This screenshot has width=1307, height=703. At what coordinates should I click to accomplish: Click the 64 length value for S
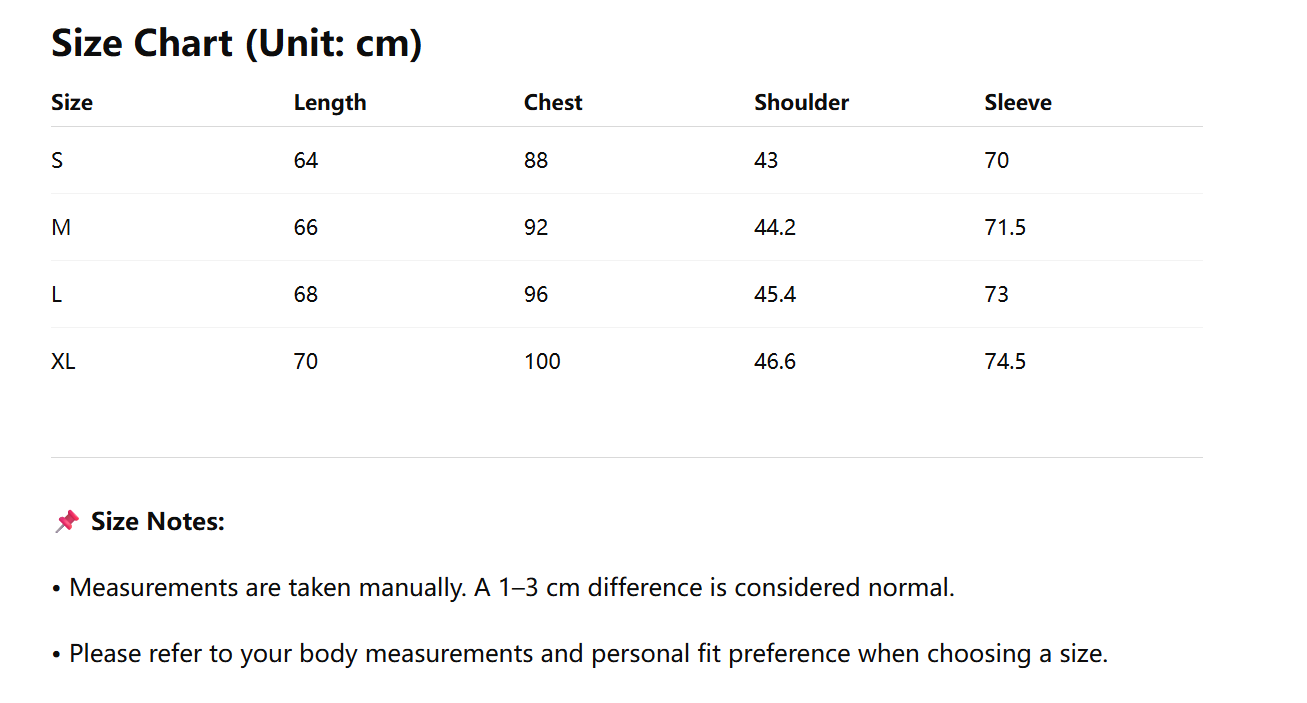click(x=306, y=160)
